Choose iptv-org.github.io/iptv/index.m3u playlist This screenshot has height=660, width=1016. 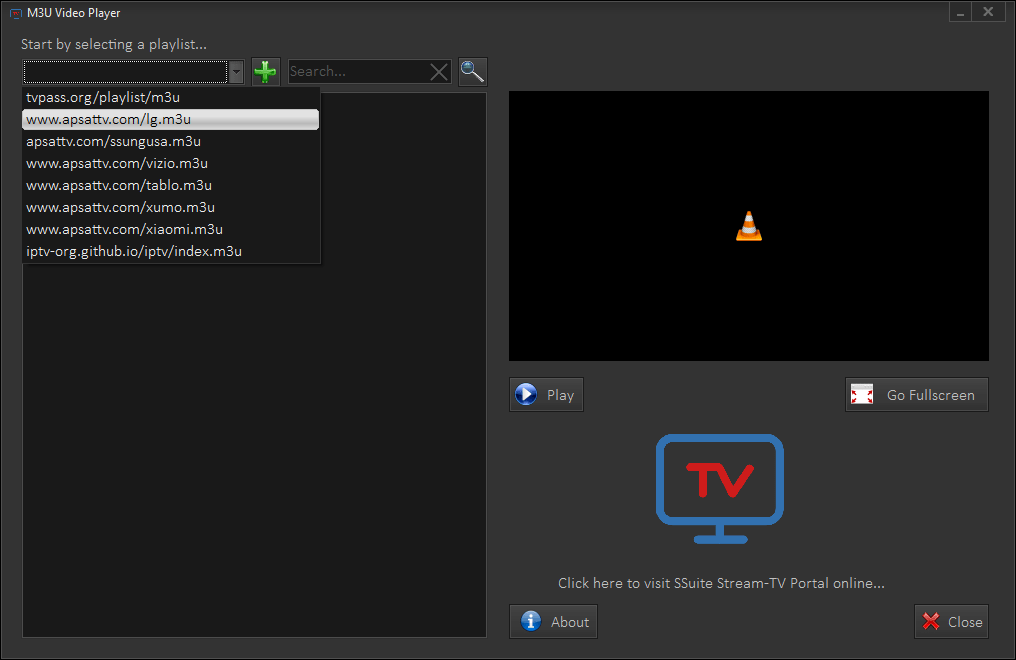[134, 251]
